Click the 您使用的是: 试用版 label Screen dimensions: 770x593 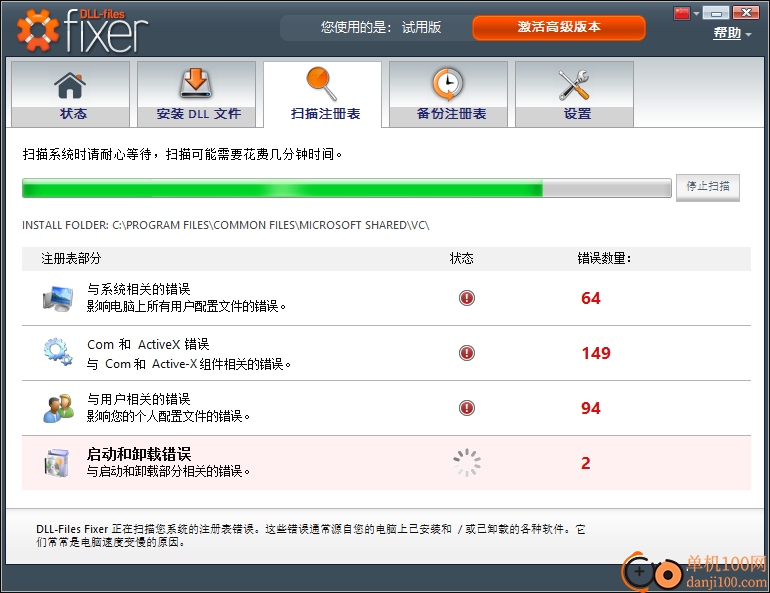[x=381, y=27]
